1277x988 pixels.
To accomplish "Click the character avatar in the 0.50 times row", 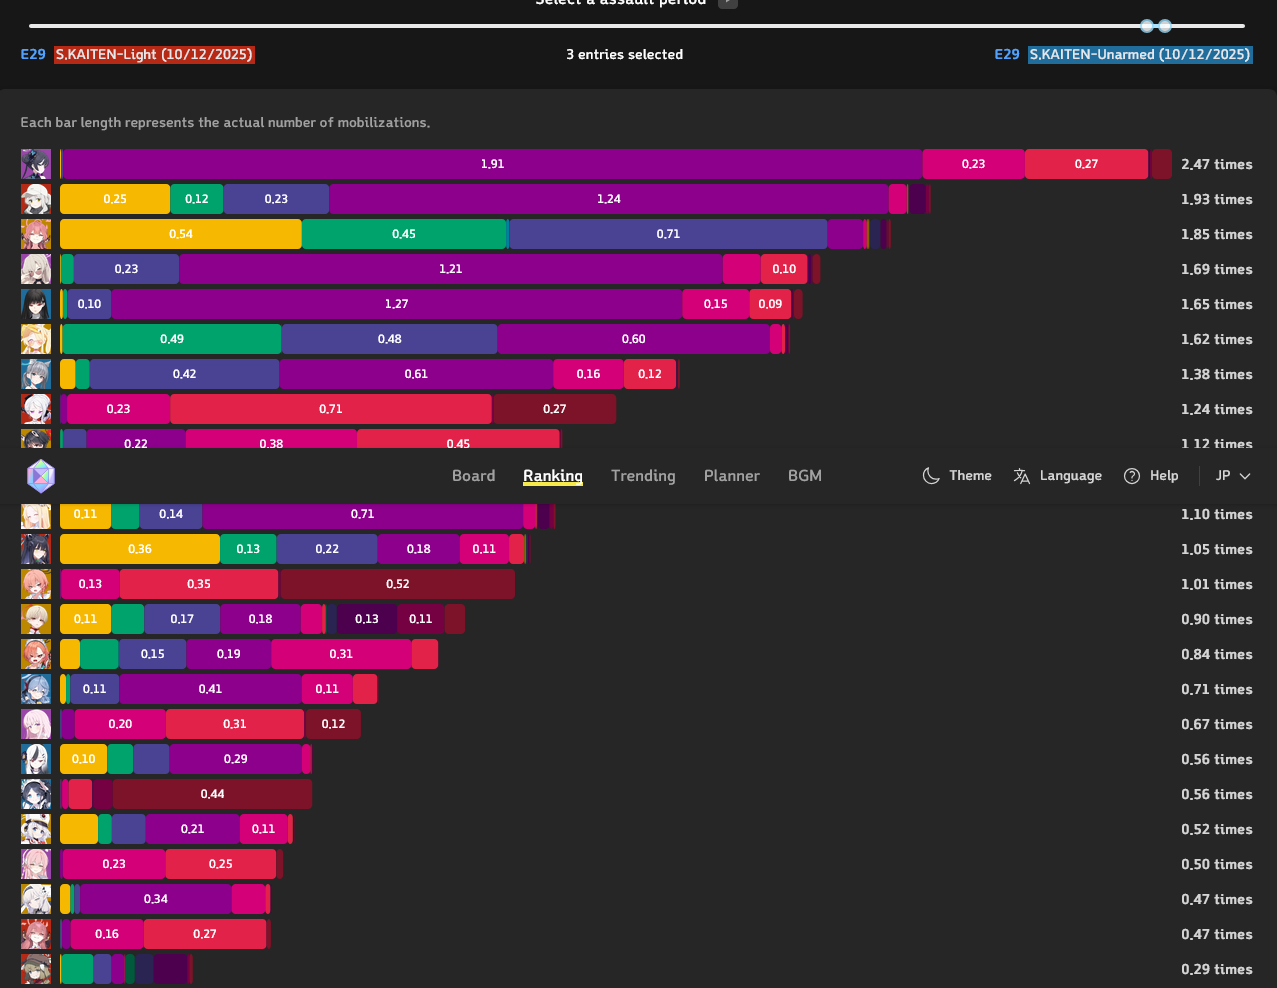I will point(36,864).
